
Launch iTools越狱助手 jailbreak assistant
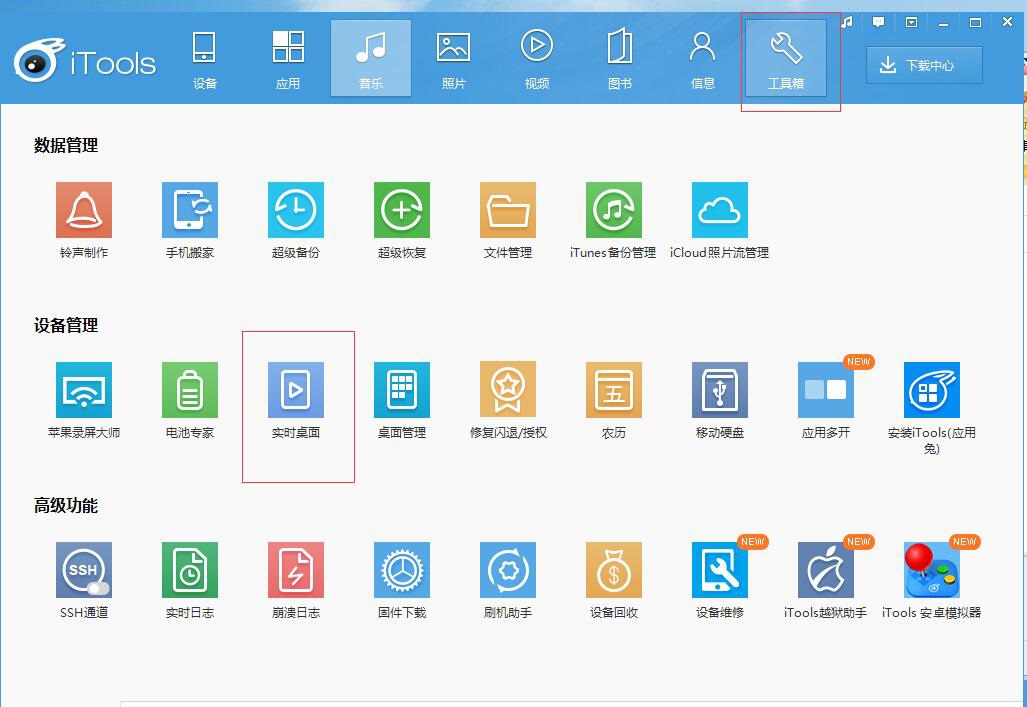tap(826, 569)
